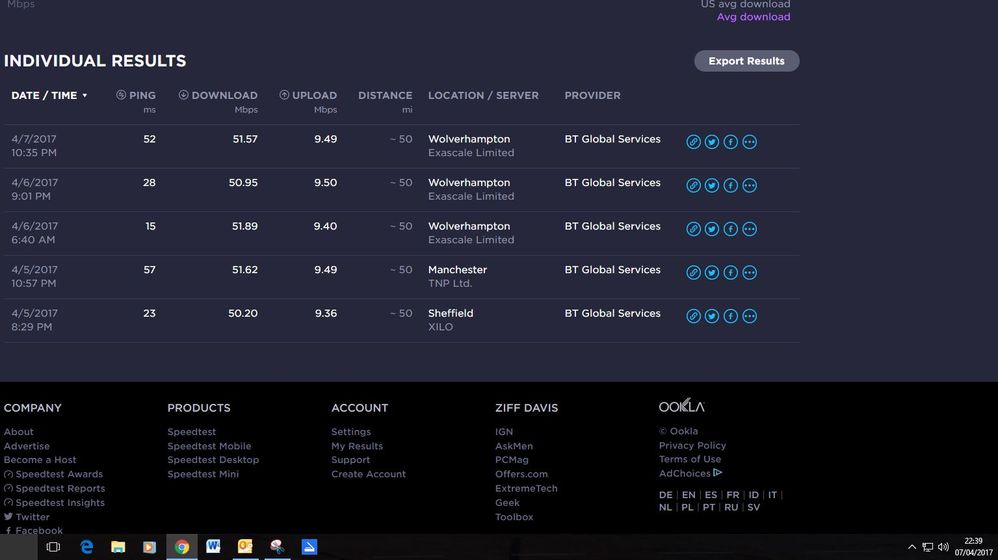Facebook share icon for Manchester result
Viewport: 998px width, 560px height.
tap(731, 272)
